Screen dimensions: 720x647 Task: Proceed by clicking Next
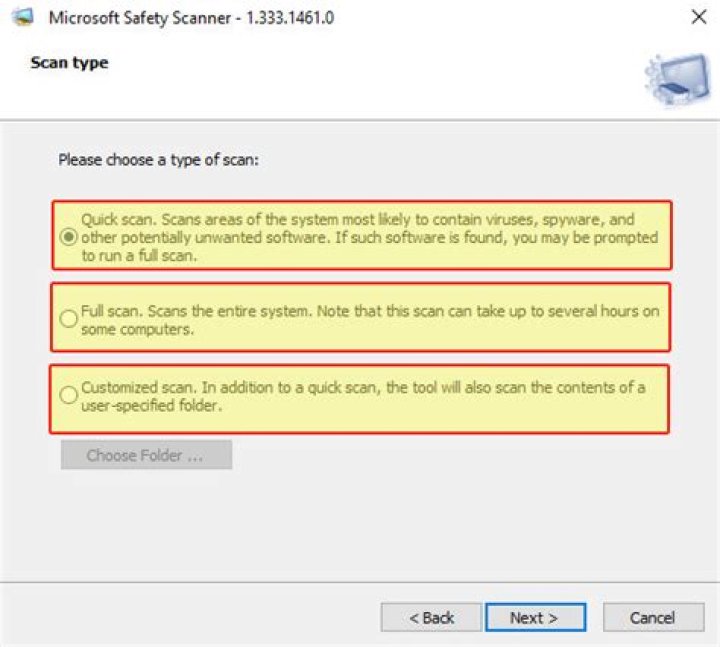[x=535, y=617]
